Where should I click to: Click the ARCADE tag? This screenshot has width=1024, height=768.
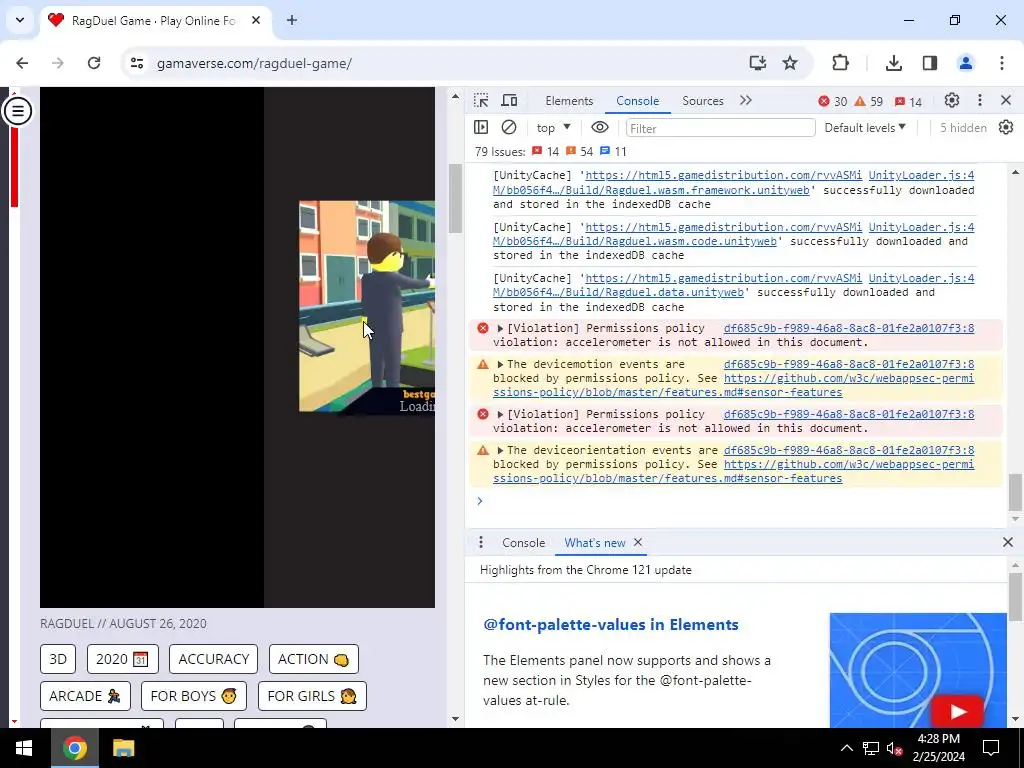(x=85, y=696)
